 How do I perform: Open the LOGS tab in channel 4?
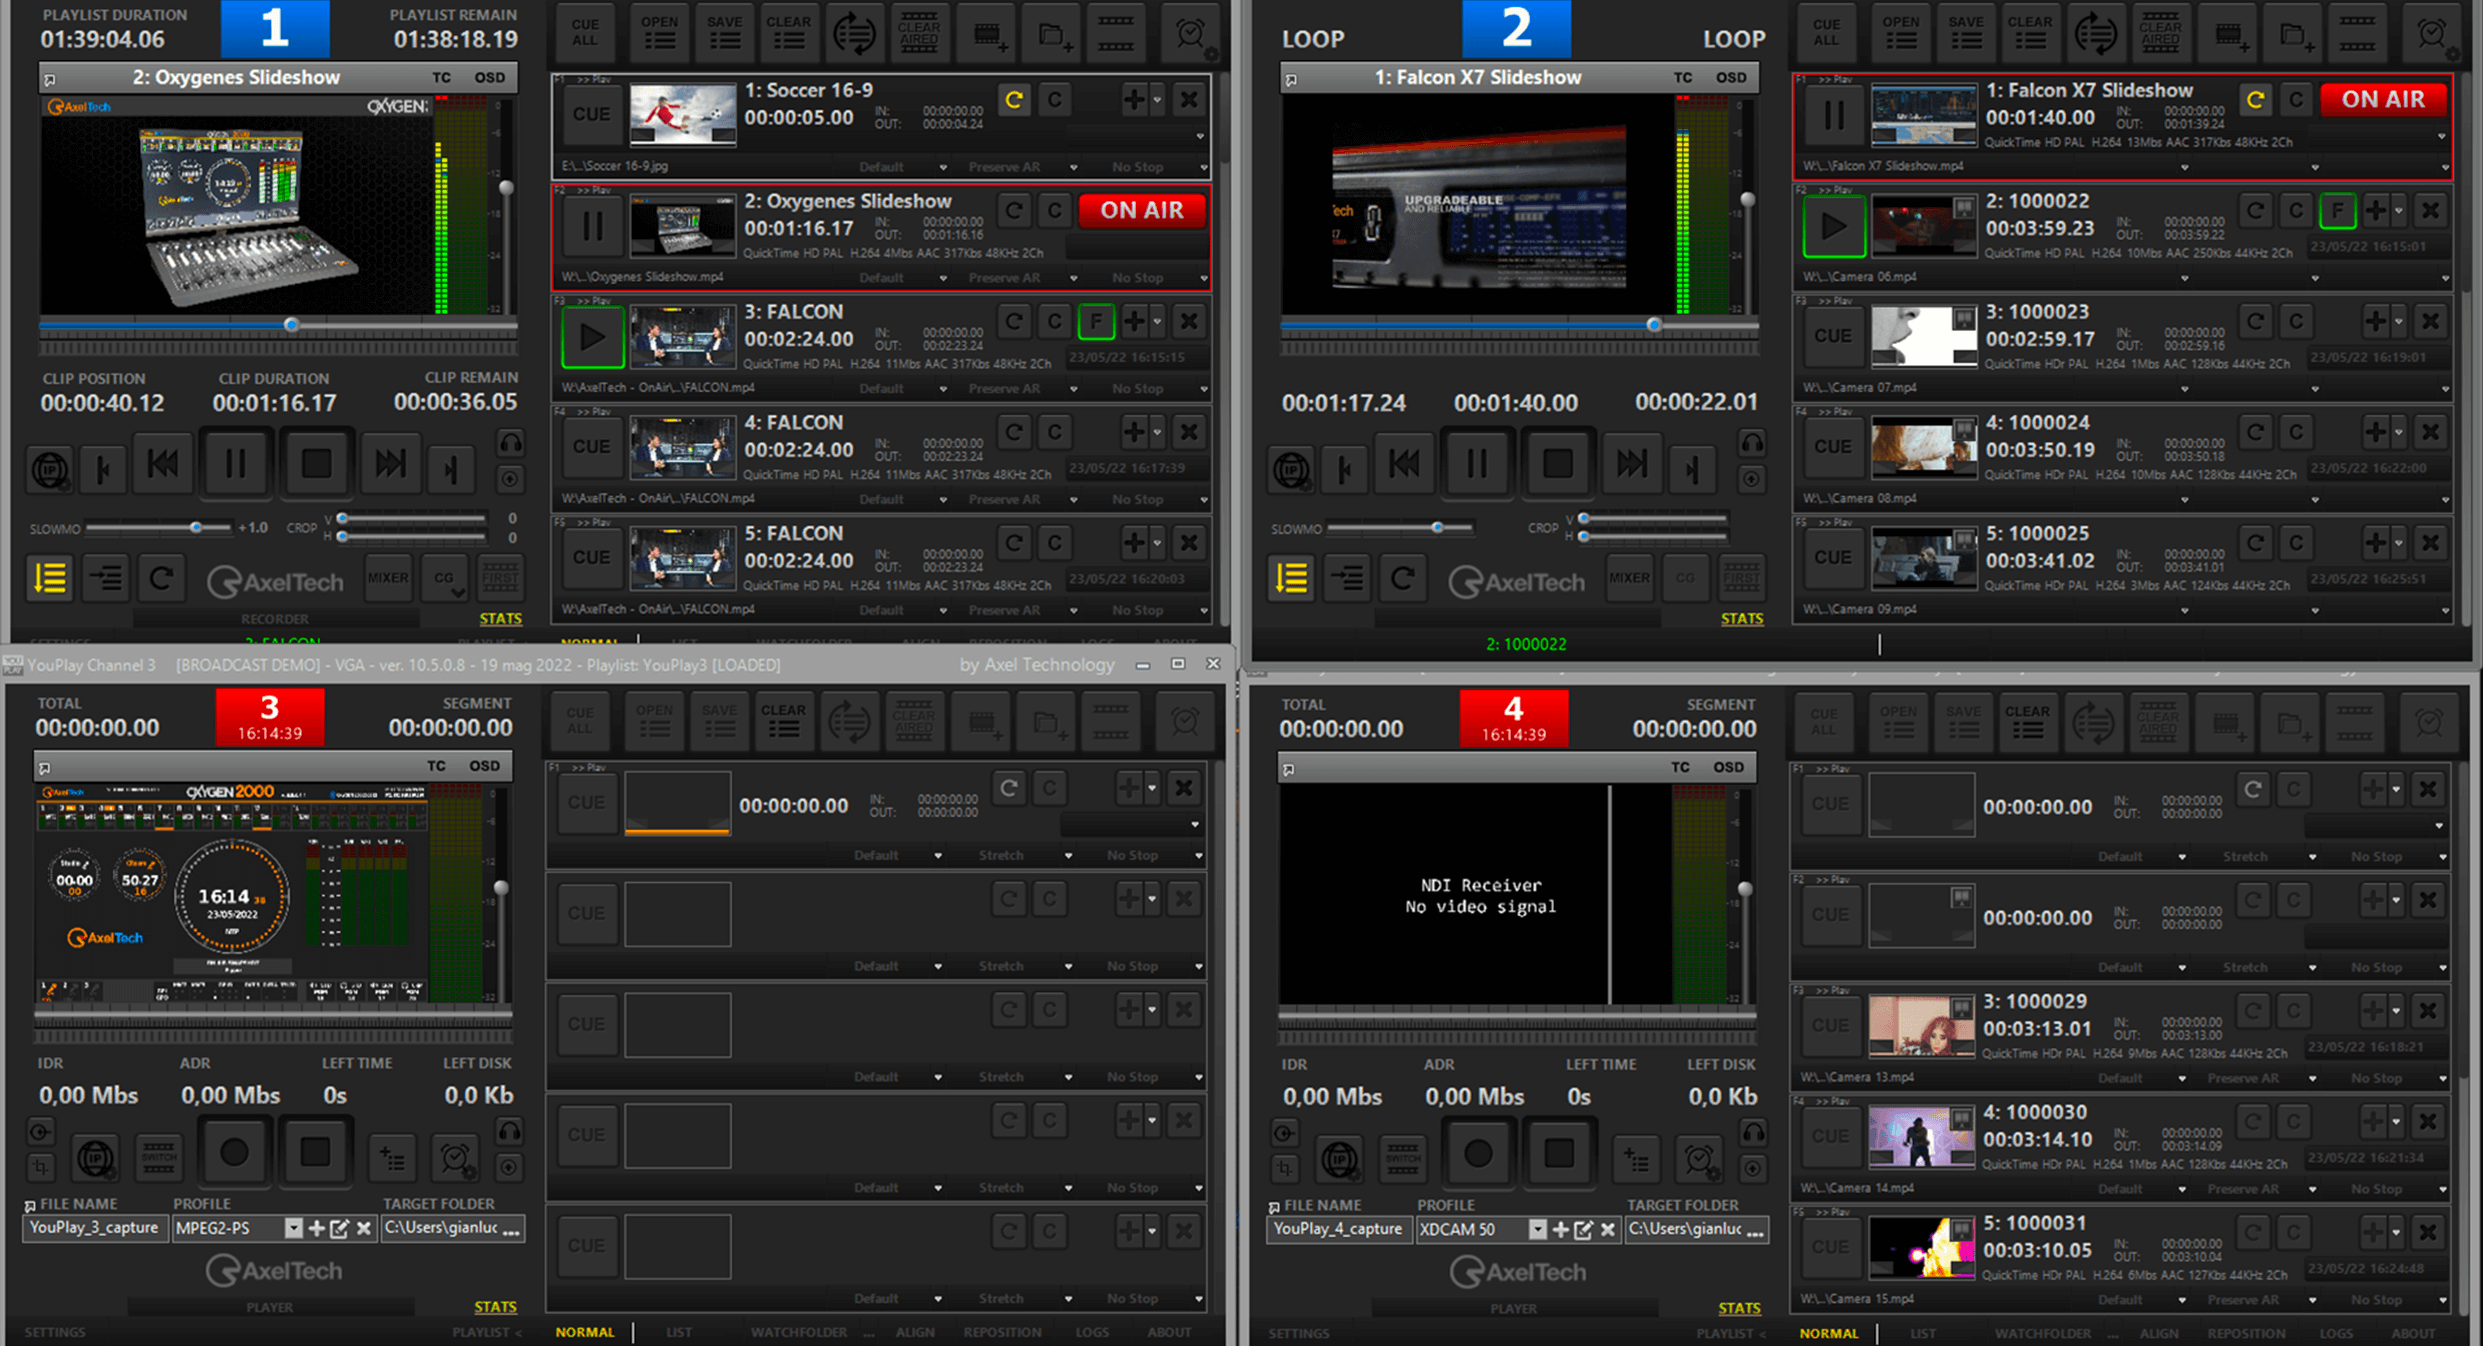coord(2335,1333)
